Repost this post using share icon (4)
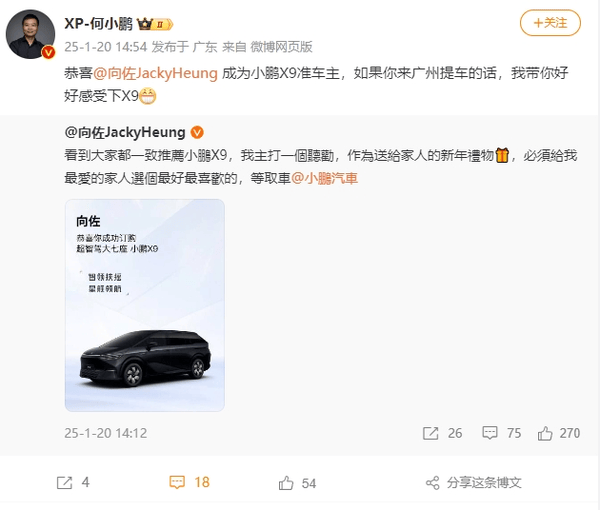Viewport: 600px width, 510px height. [64, 482]
